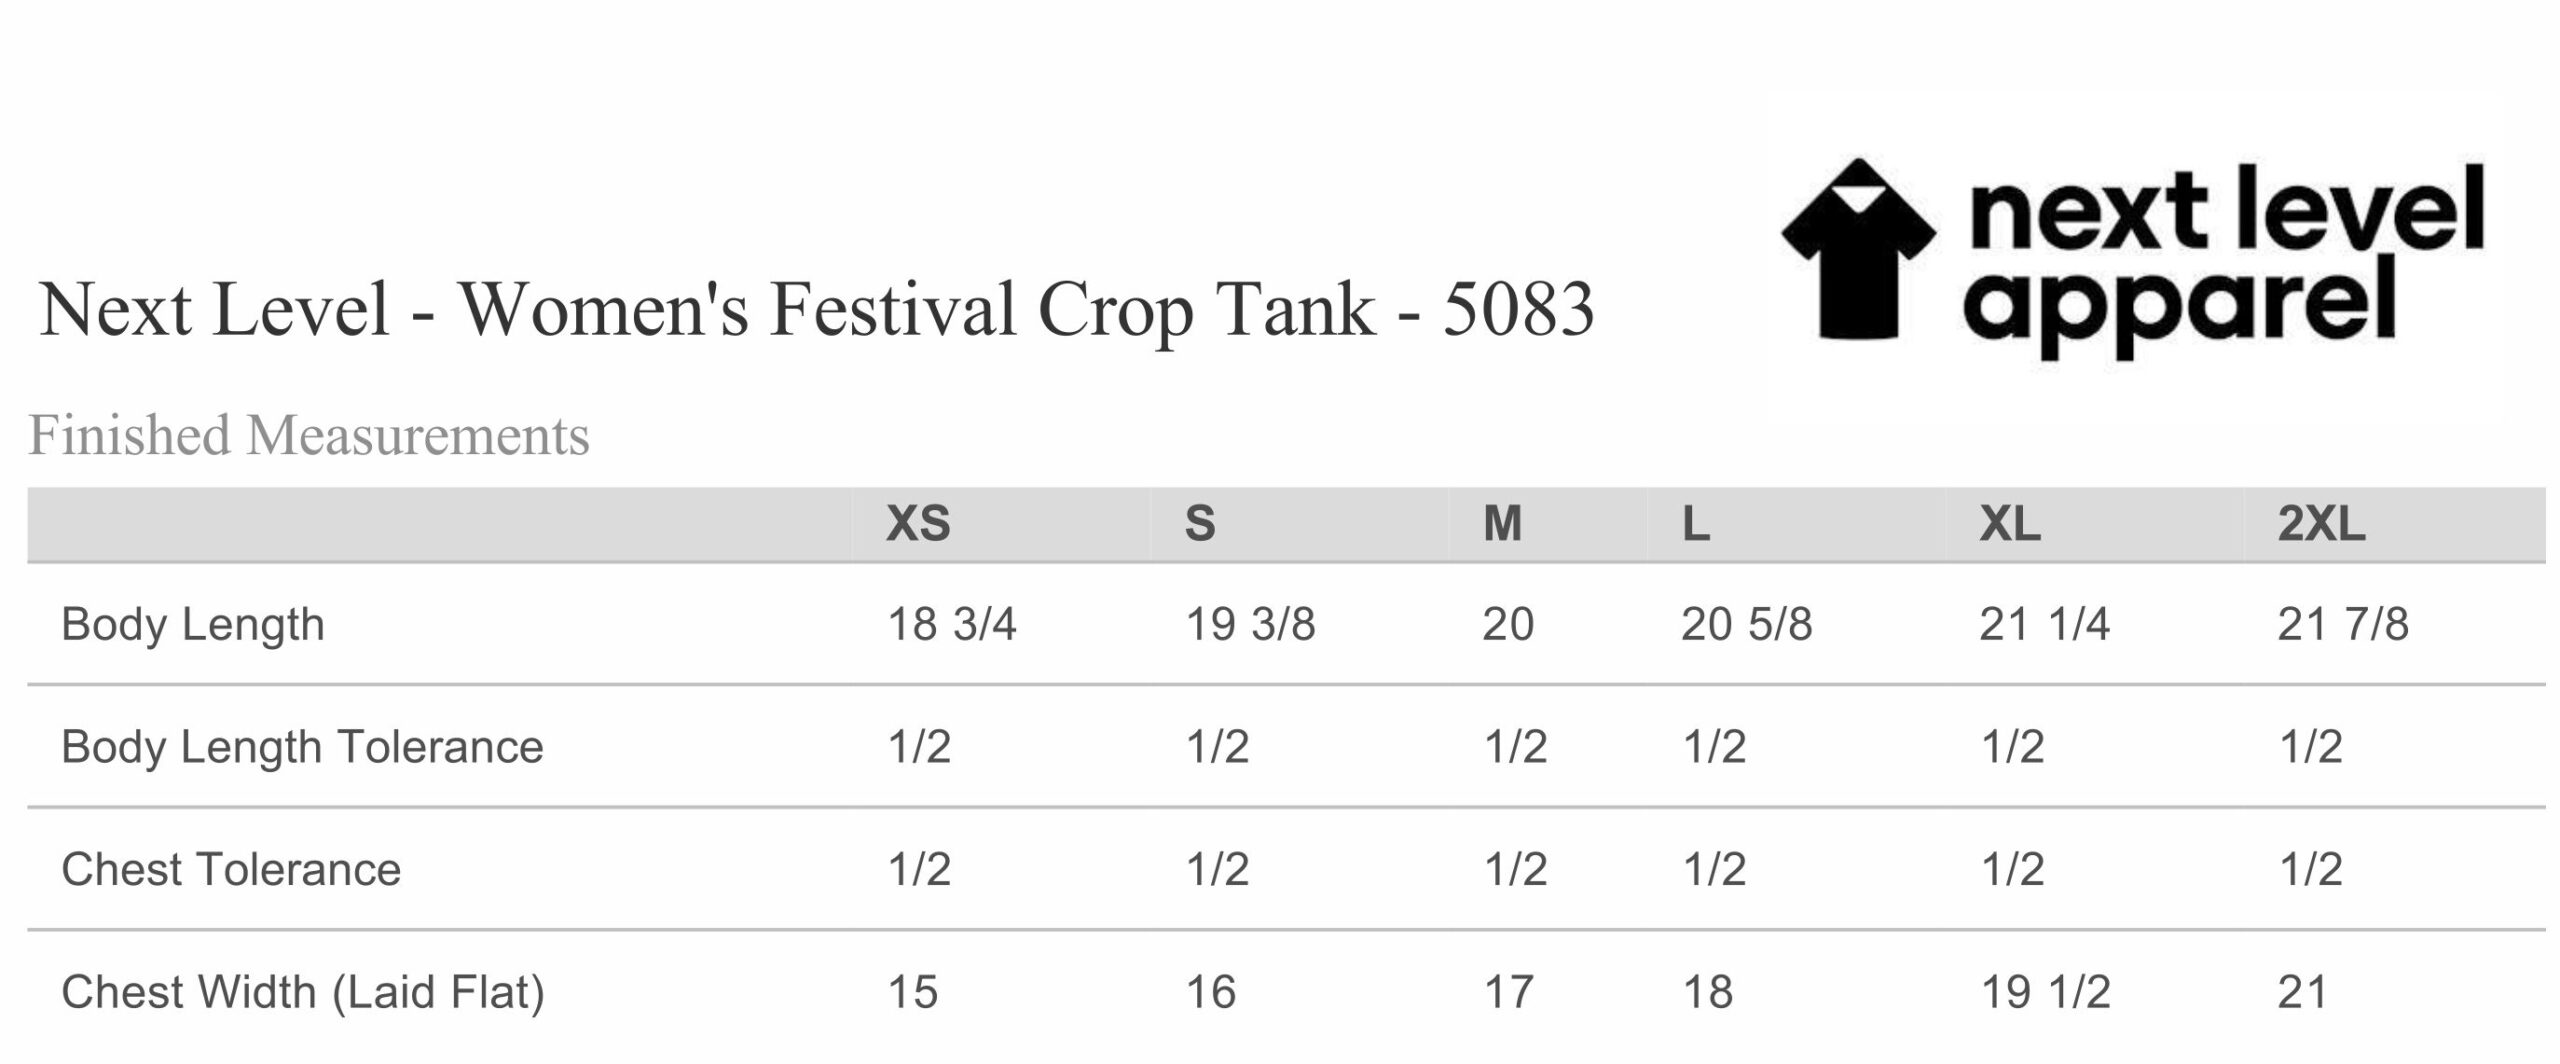2560x1064 pixels.
Task: Click the Chest Tolerance row label
Action: [x=231, y=869]
